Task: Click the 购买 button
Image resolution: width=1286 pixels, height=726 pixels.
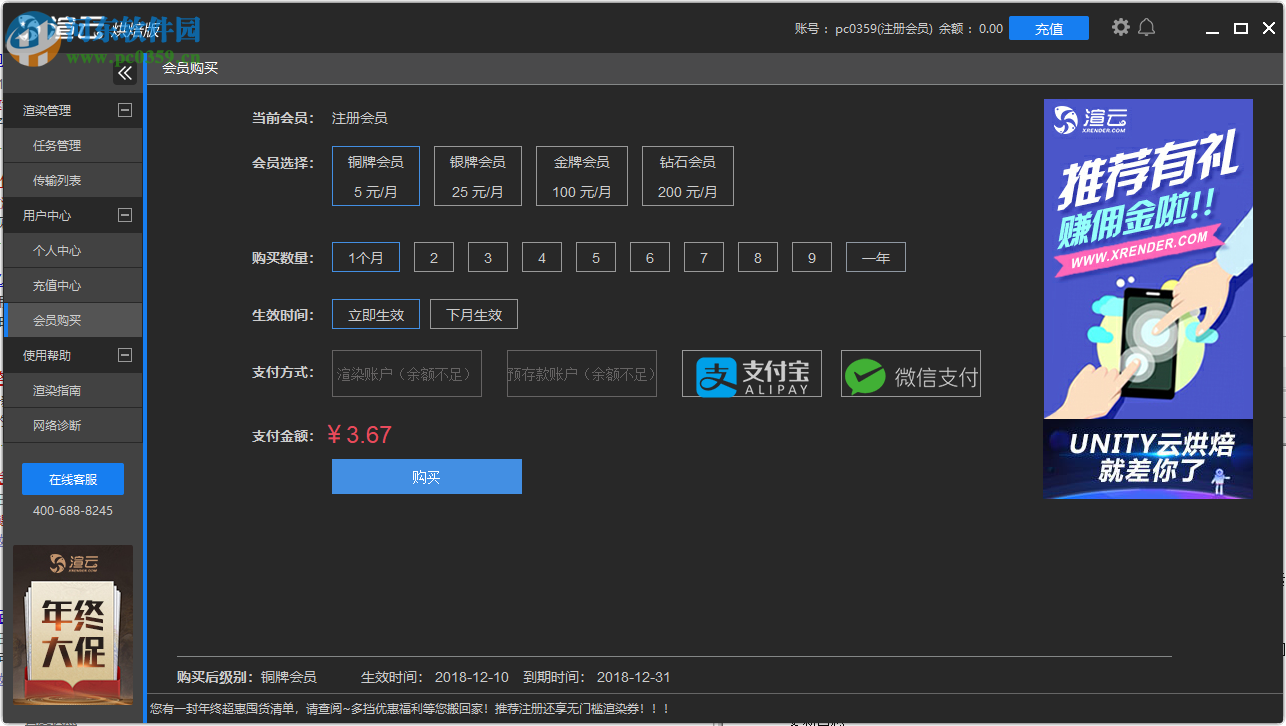Action: (x=427, y=476)
